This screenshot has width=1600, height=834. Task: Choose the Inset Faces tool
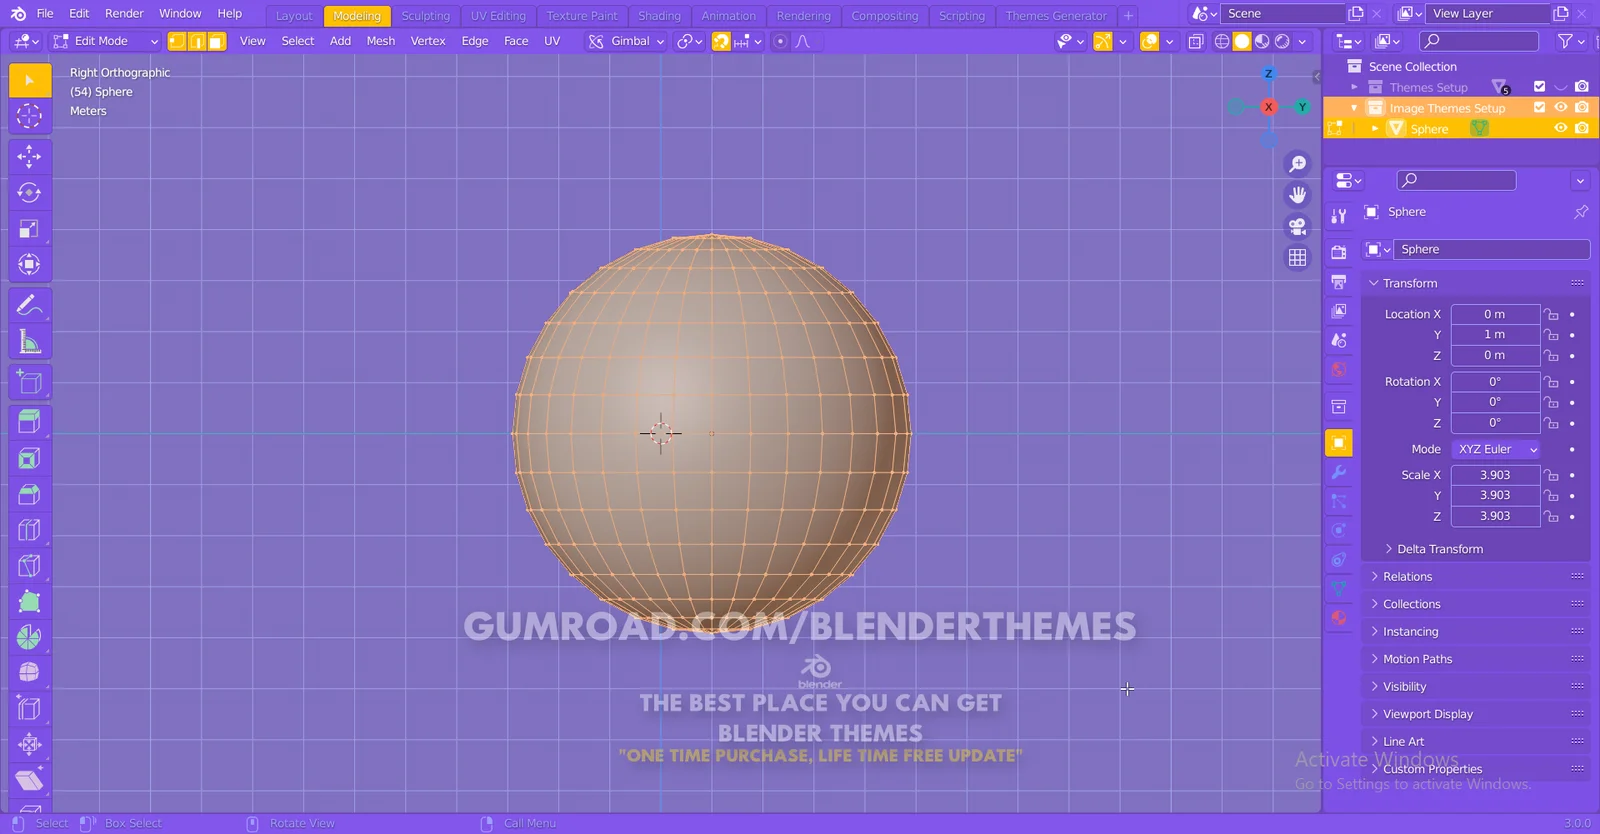[30, 458]
